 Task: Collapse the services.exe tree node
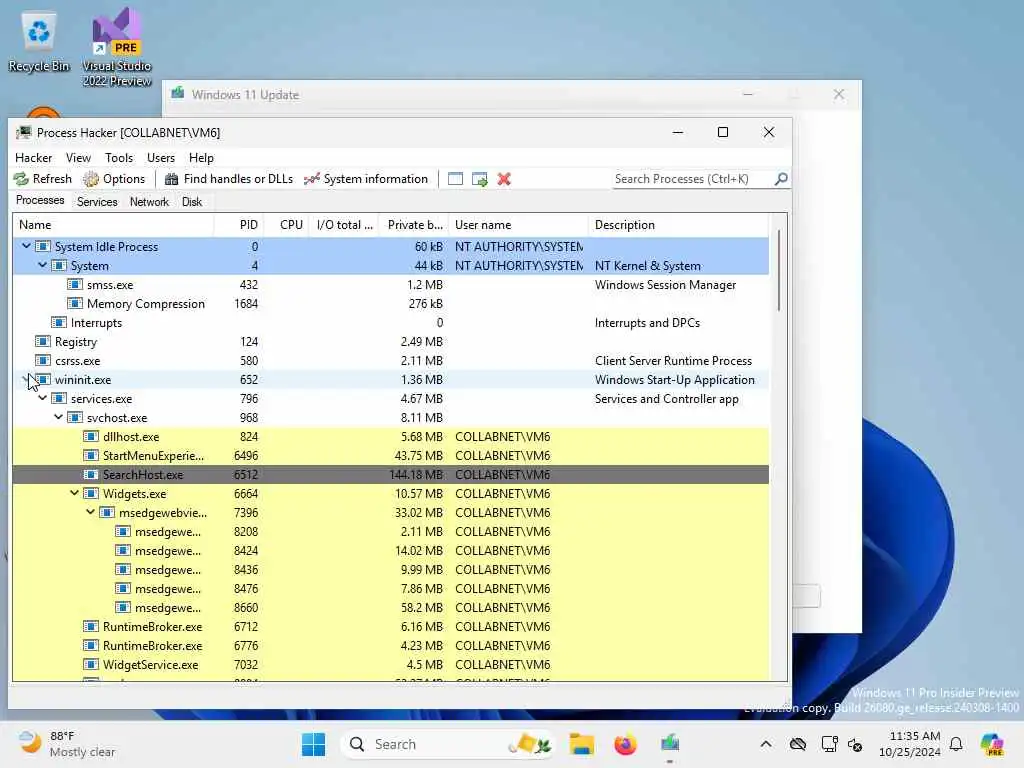(x=42, y=398)
